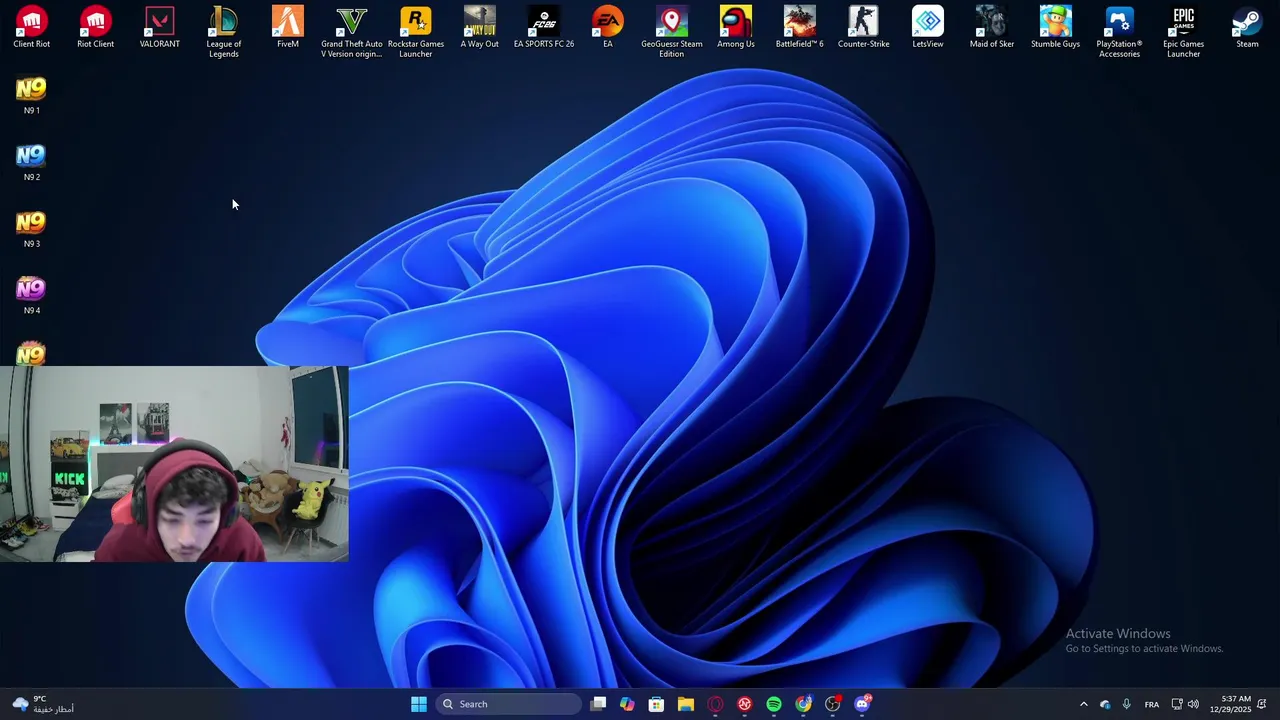Viewport: 1280px width, 720px height.
Task: Select the EA SPORTS FC 26 icon
Action: click(x=543, y=28)
